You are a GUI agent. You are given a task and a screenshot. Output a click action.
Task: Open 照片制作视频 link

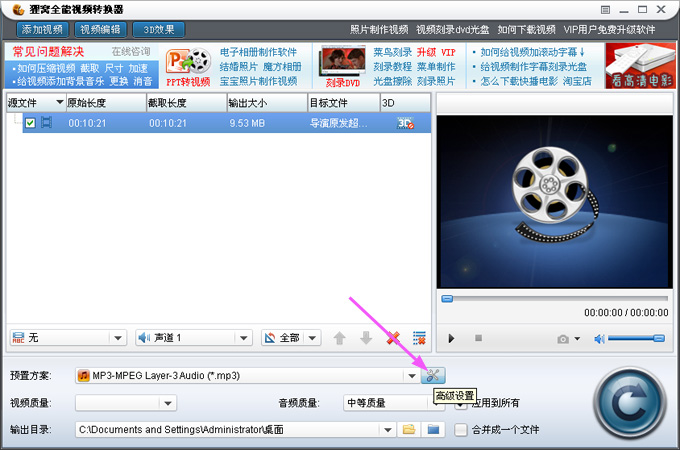(x=379, y=29)
